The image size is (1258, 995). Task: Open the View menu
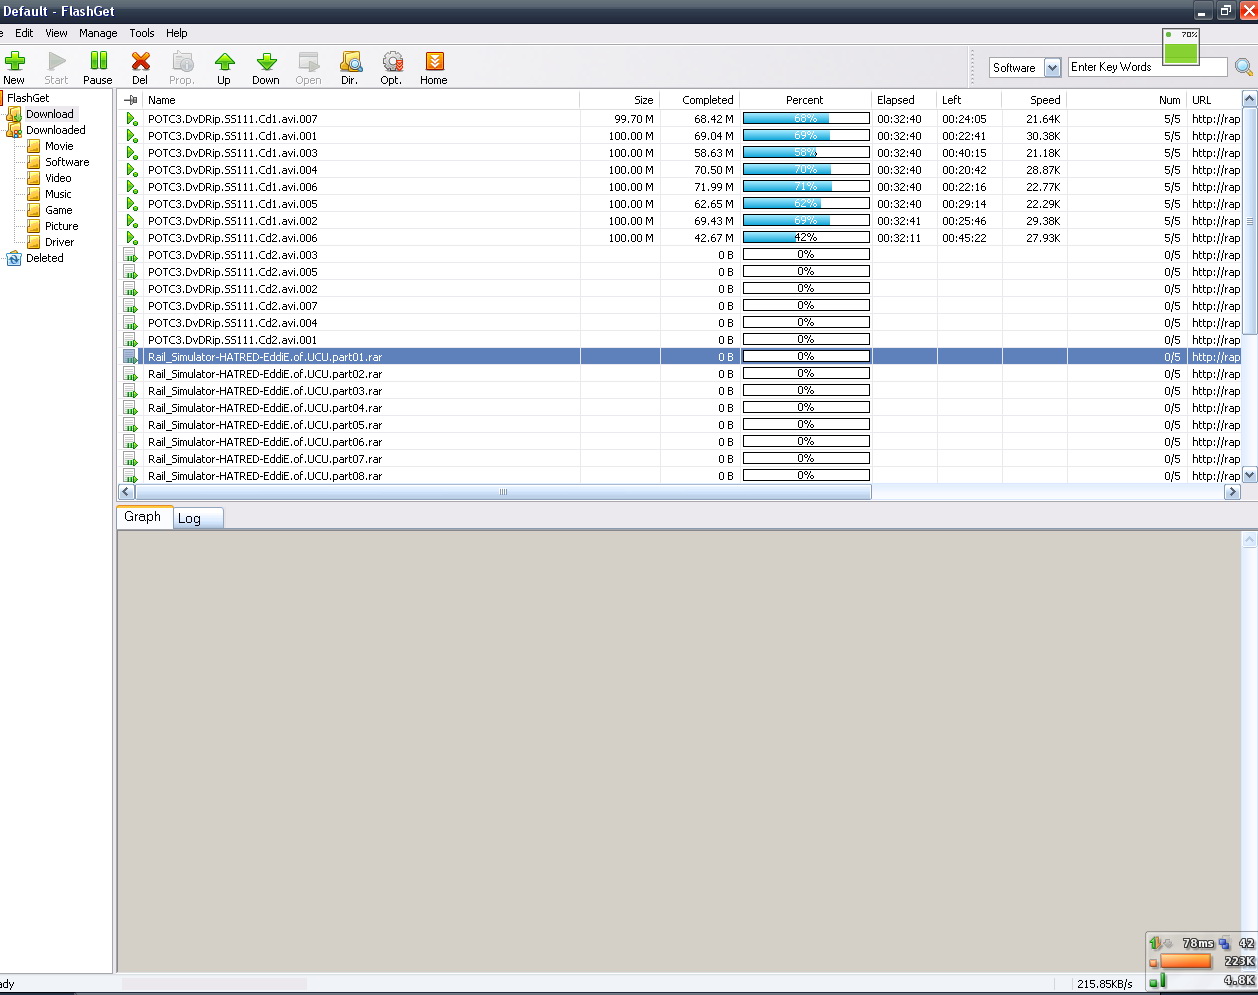(x=57, y=33)
